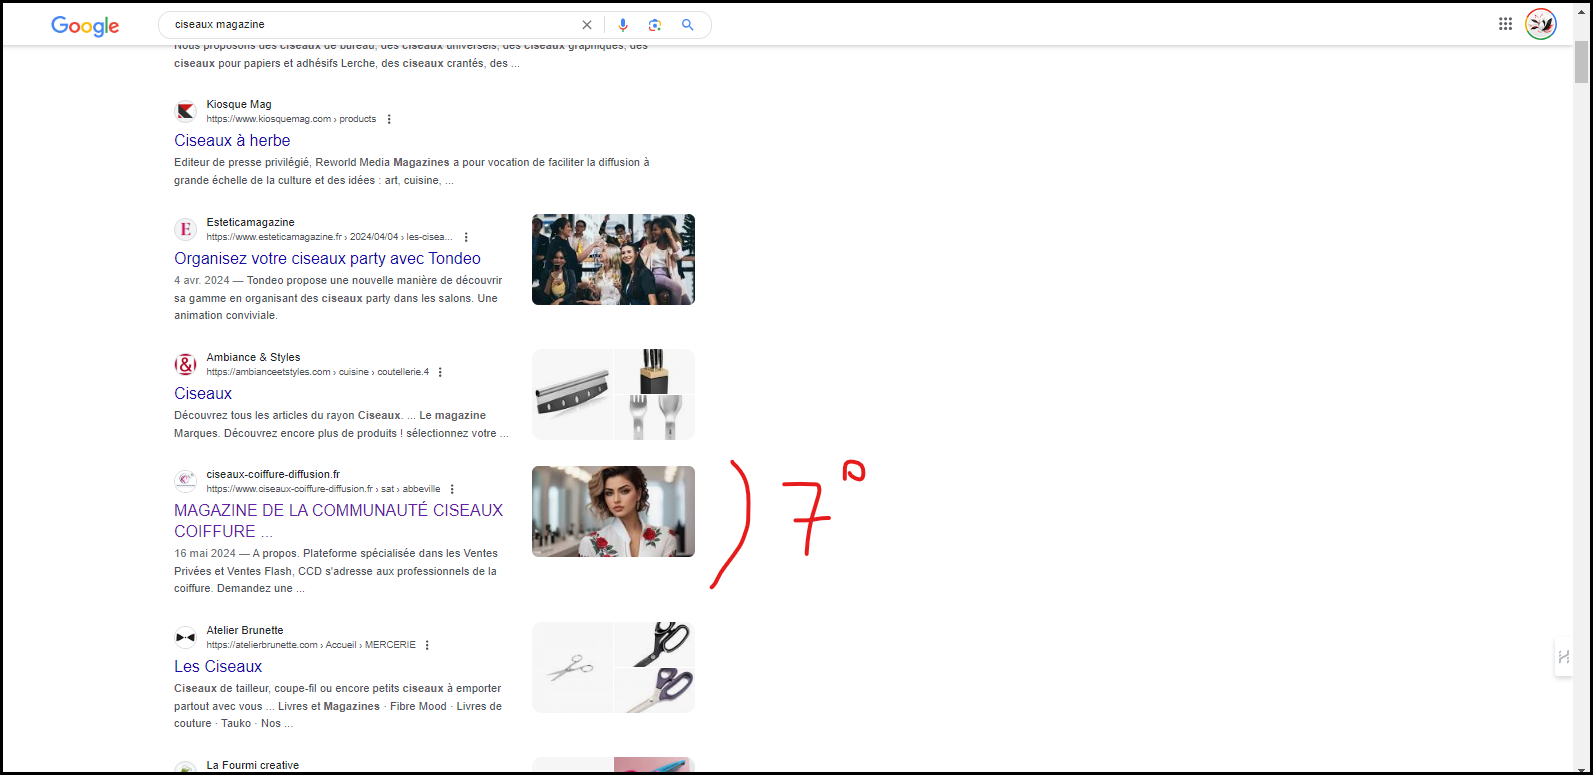Viewport: 1593px width, 775px height.
Task: Click the ciseaux-coiffure-diffusion.fr site name
Action: tap(273, 474)
